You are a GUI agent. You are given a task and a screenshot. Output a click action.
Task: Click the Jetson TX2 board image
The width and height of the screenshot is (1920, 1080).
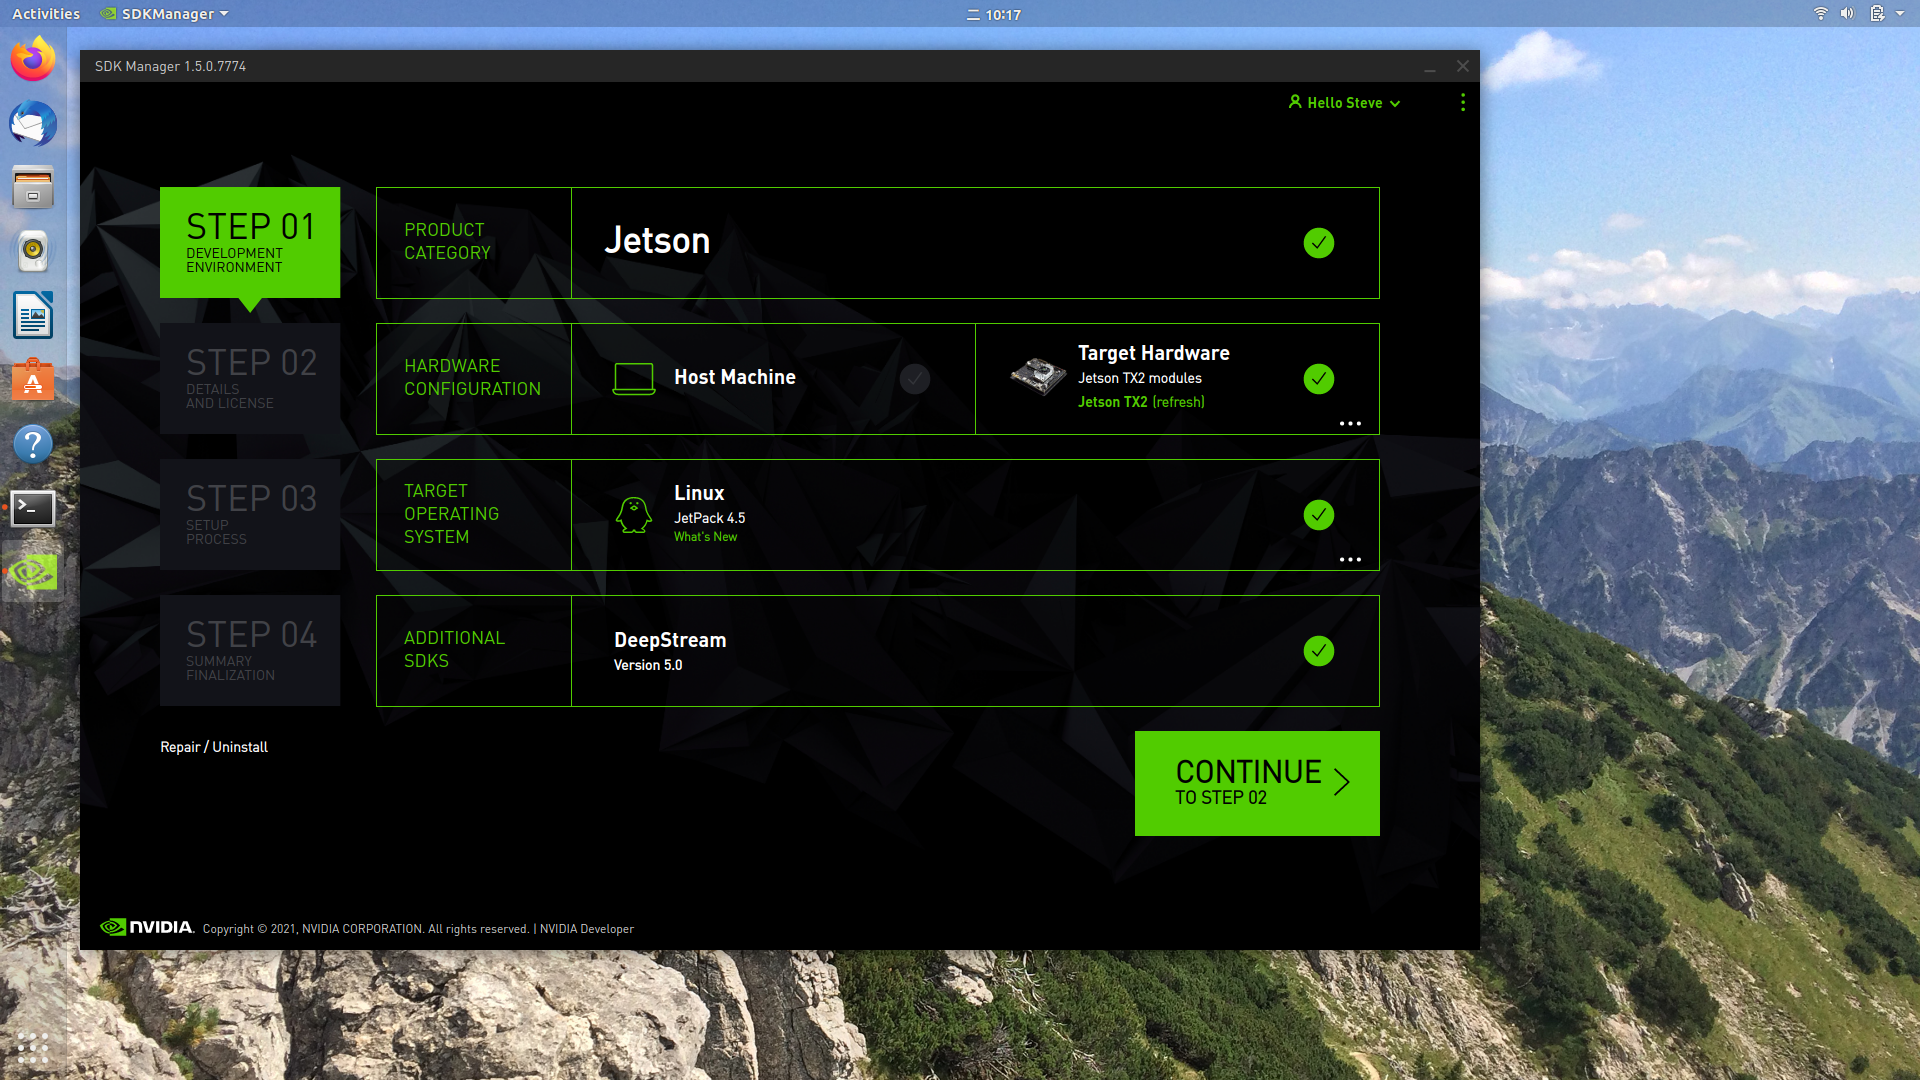(x=1037, y=376)
